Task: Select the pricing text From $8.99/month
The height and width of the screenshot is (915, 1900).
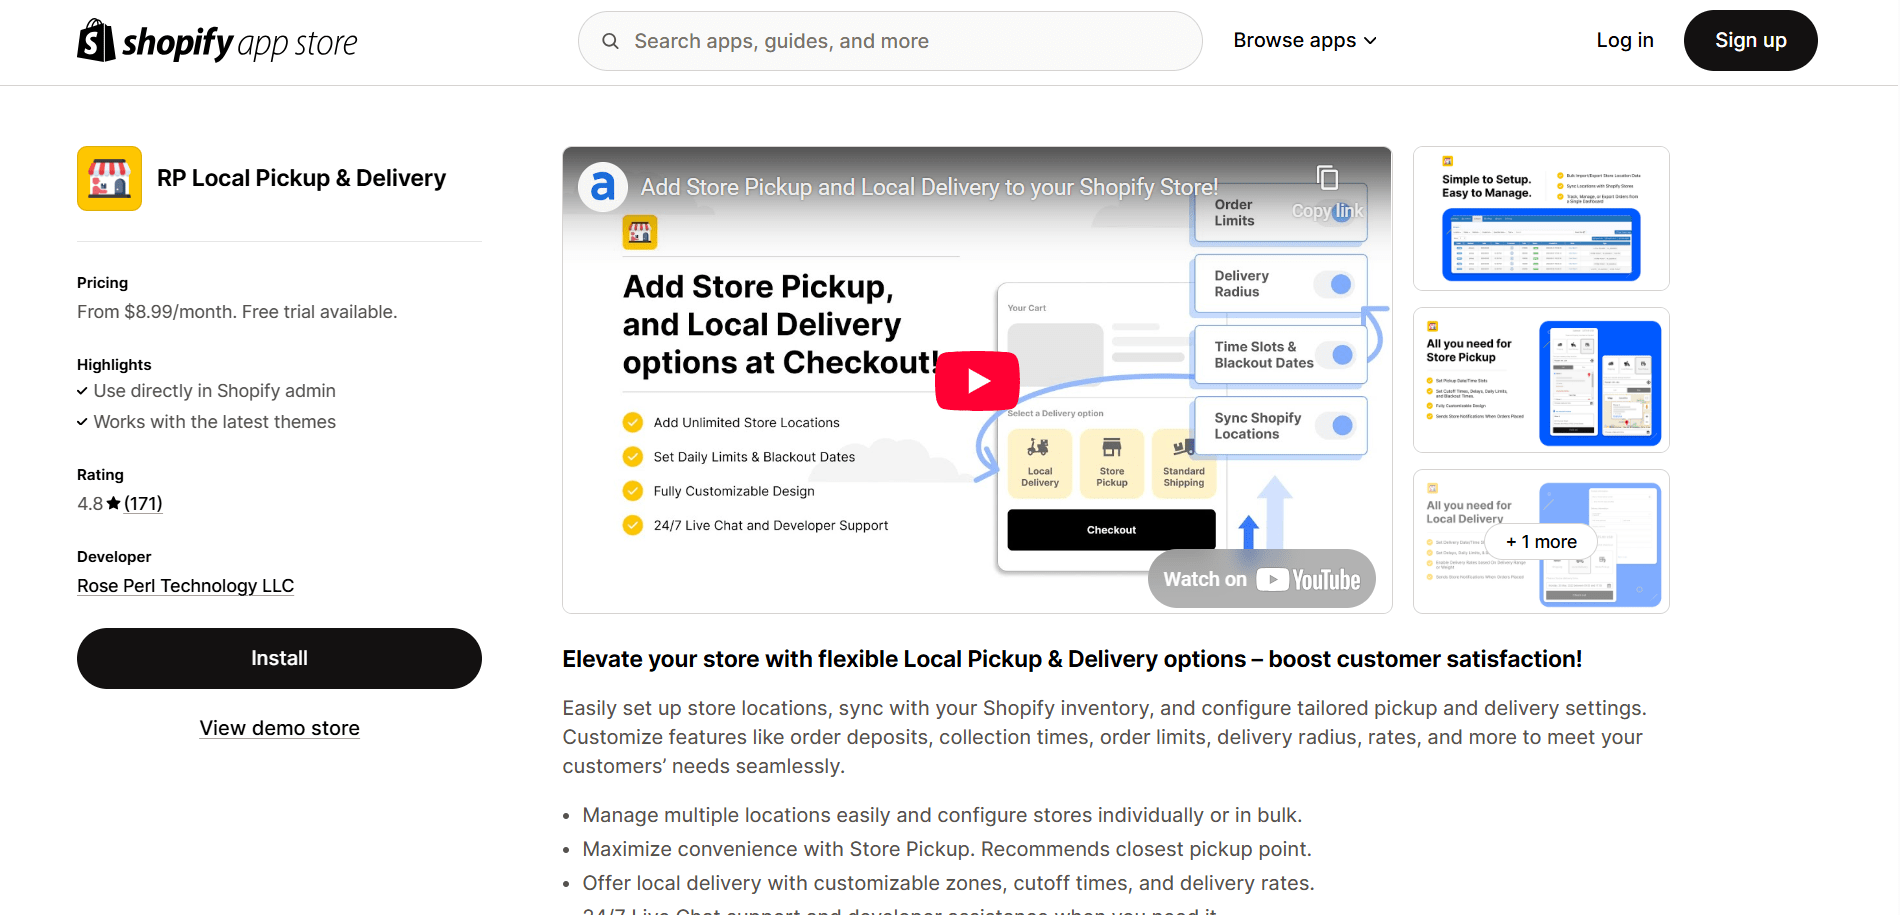Action: 237,312
